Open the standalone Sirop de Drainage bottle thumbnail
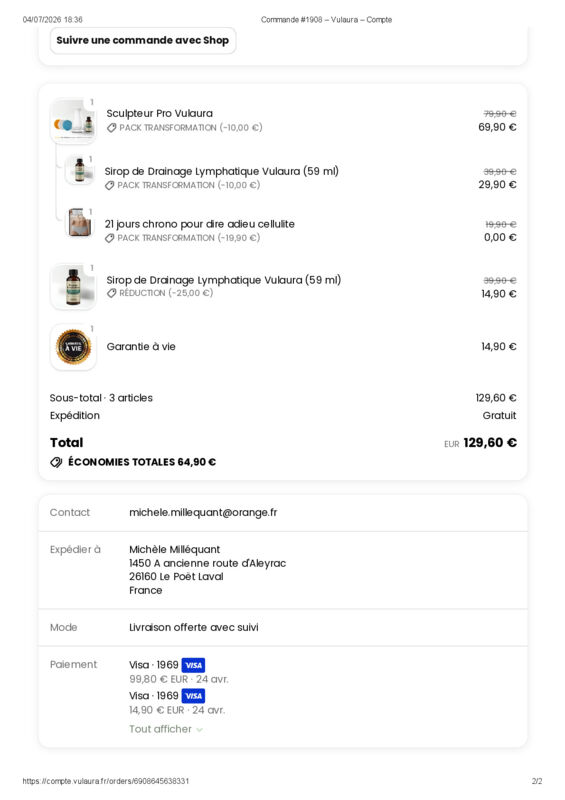The height and width of the screenshot is (800, 565). tap(73, 286)
